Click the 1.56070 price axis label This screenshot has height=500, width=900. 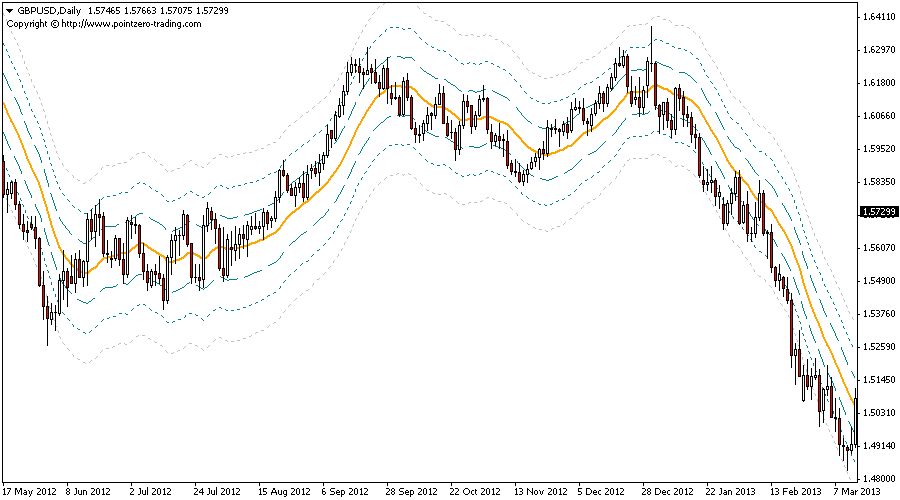coord(877,248)
